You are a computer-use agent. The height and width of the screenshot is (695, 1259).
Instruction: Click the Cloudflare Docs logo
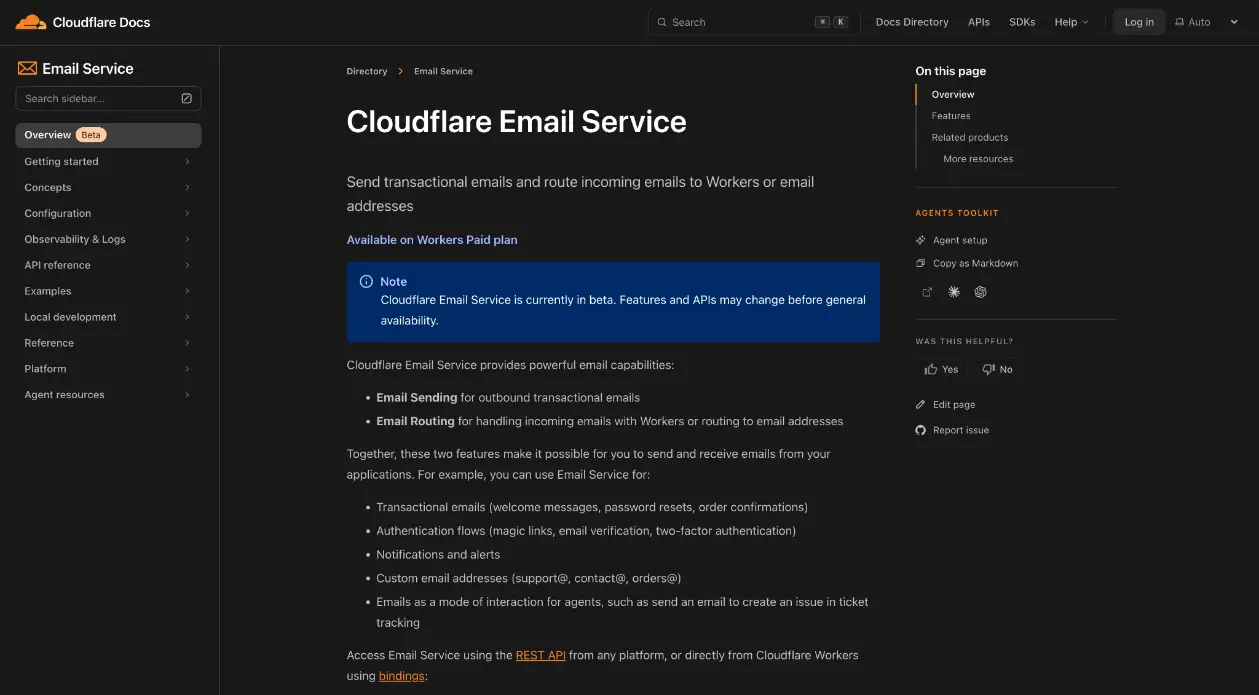coord(83,22)
